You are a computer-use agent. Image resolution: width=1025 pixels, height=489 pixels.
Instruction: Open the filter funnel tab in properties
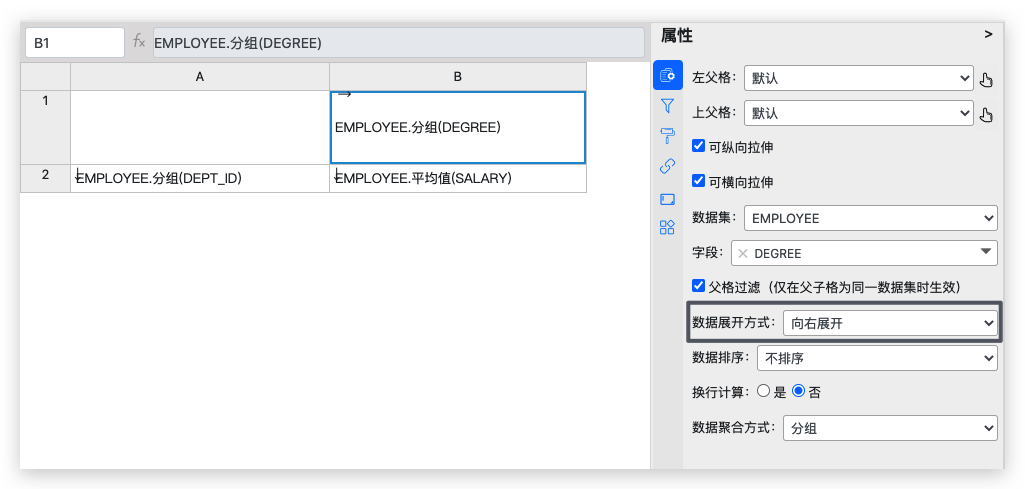pyautogui.click(x=667, y=105)
